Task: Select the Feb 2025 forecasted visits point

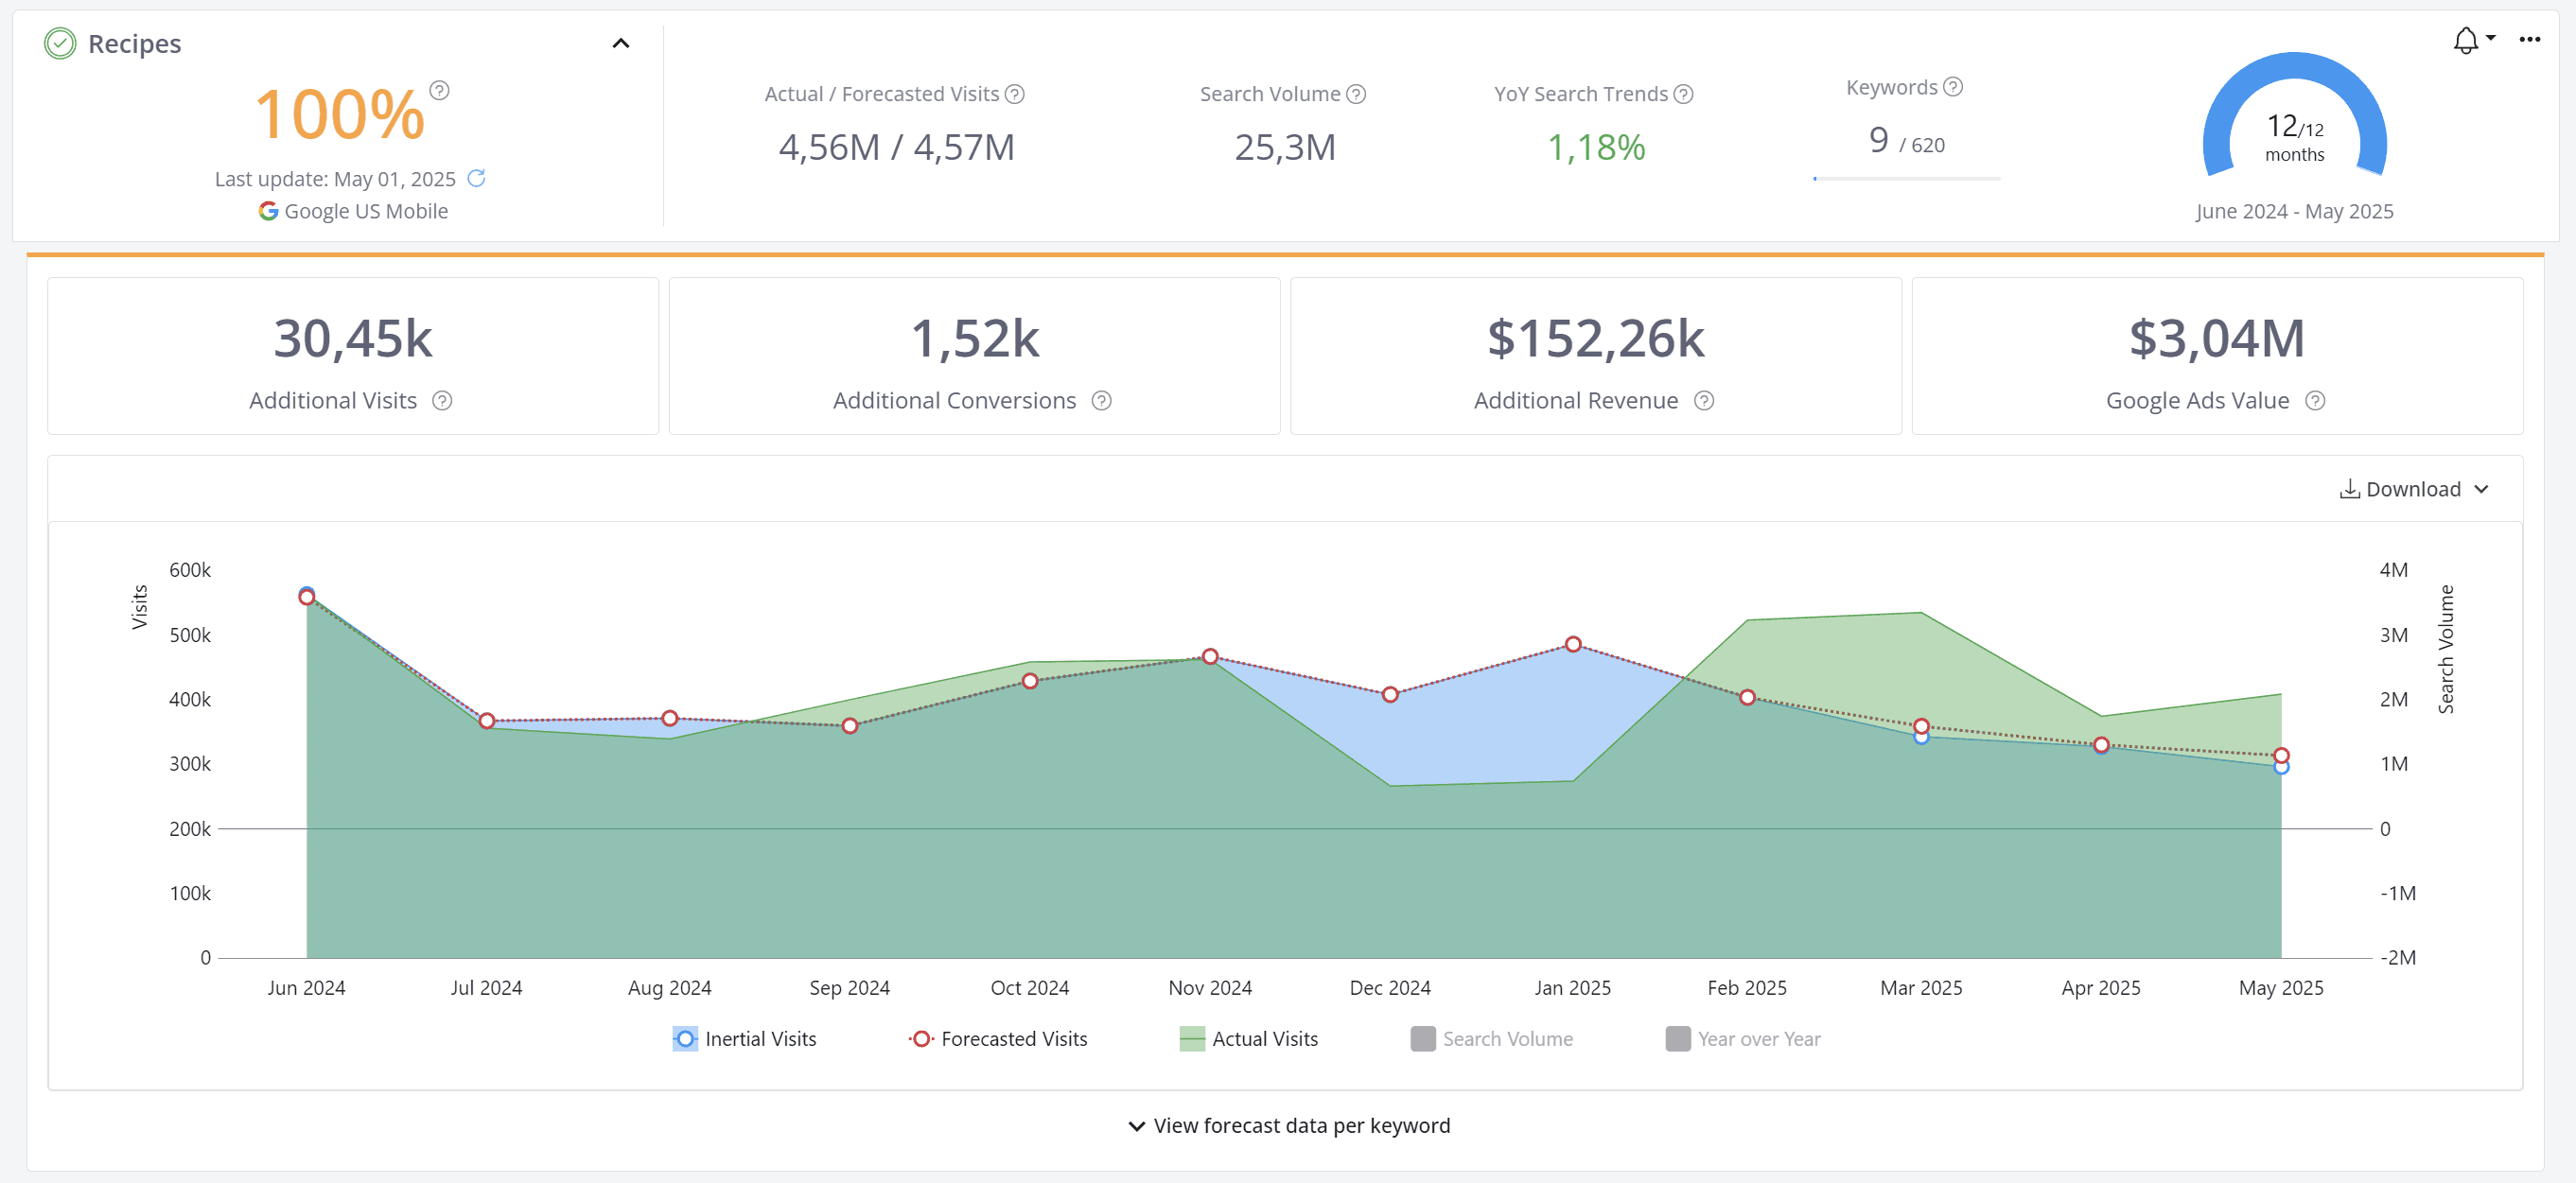Action: tap(1747, 697)
